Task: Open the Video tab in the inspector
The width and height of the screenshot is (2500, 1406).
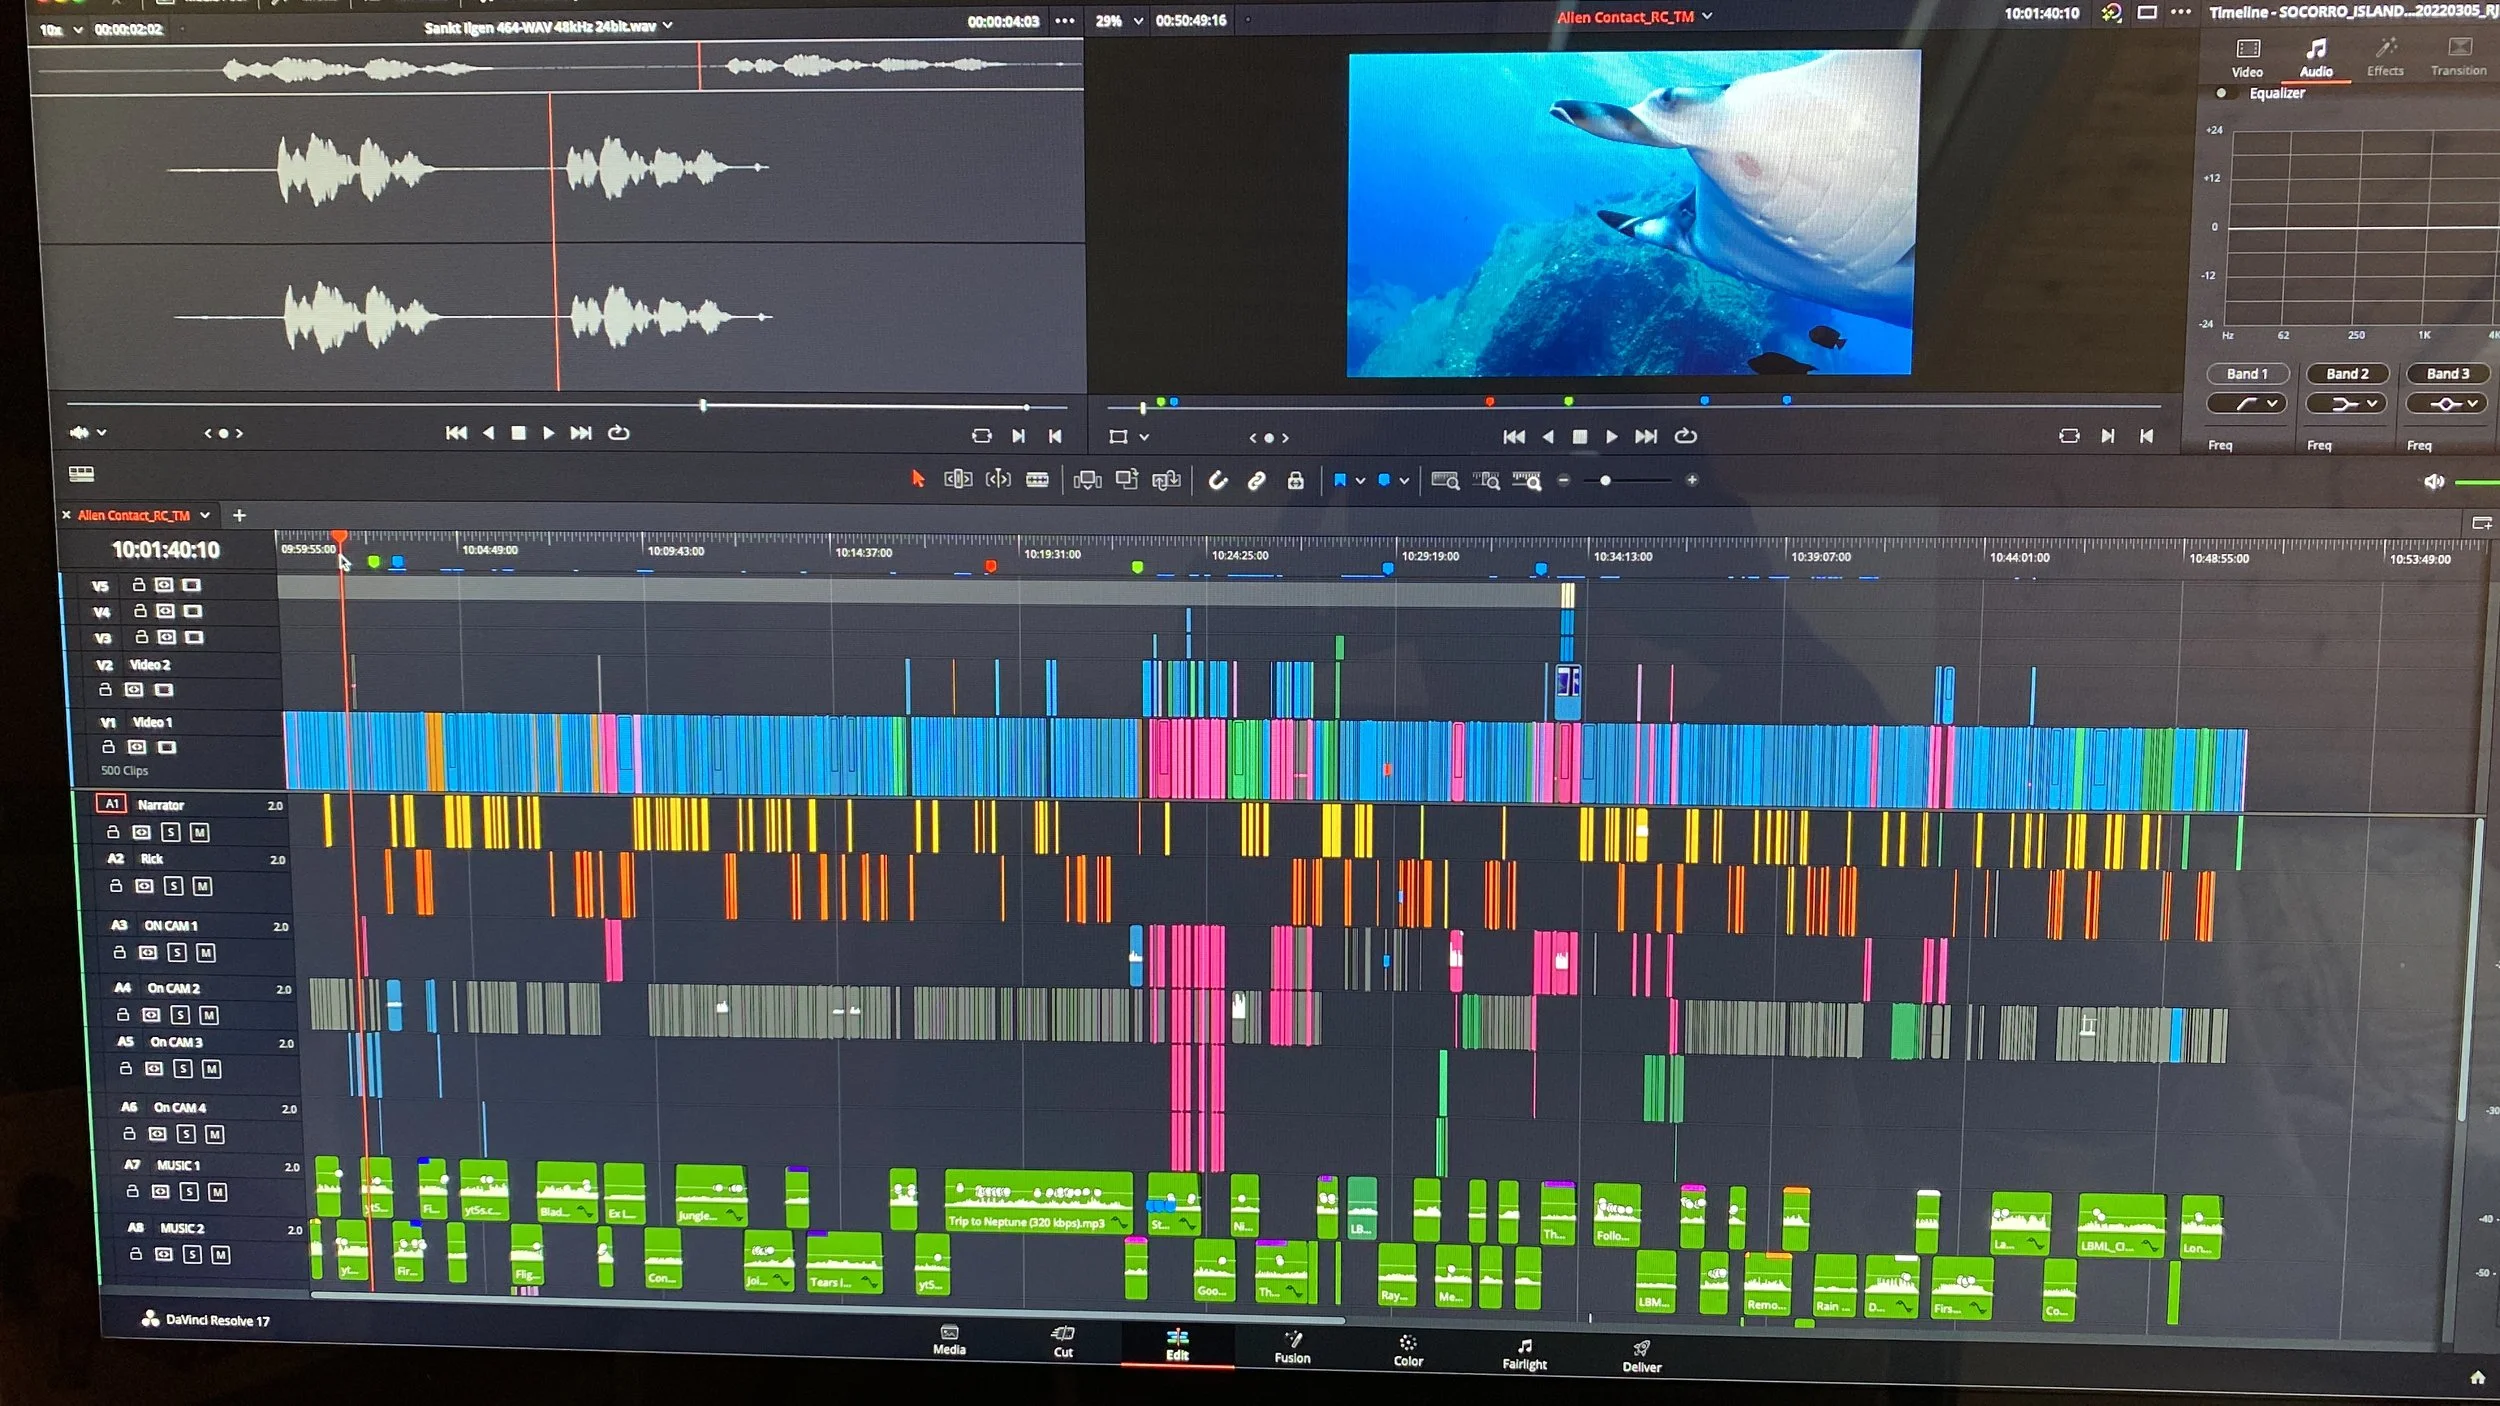Action: 2247,57
